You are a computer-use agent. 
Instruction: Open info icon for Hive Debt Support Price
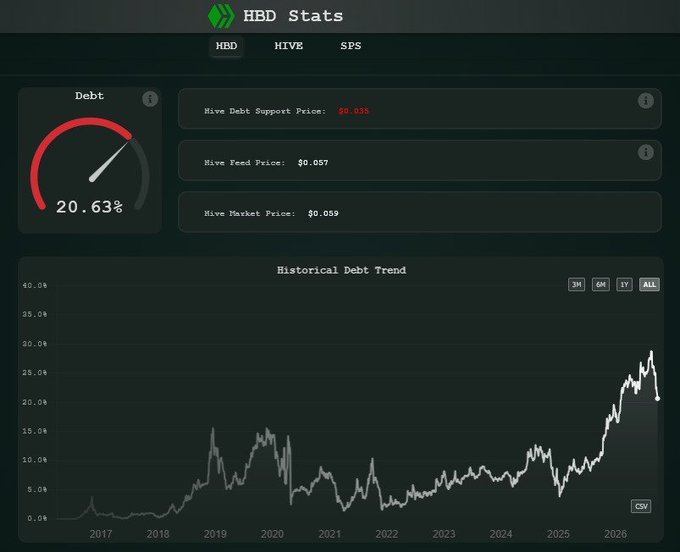(x=646, y=101)
